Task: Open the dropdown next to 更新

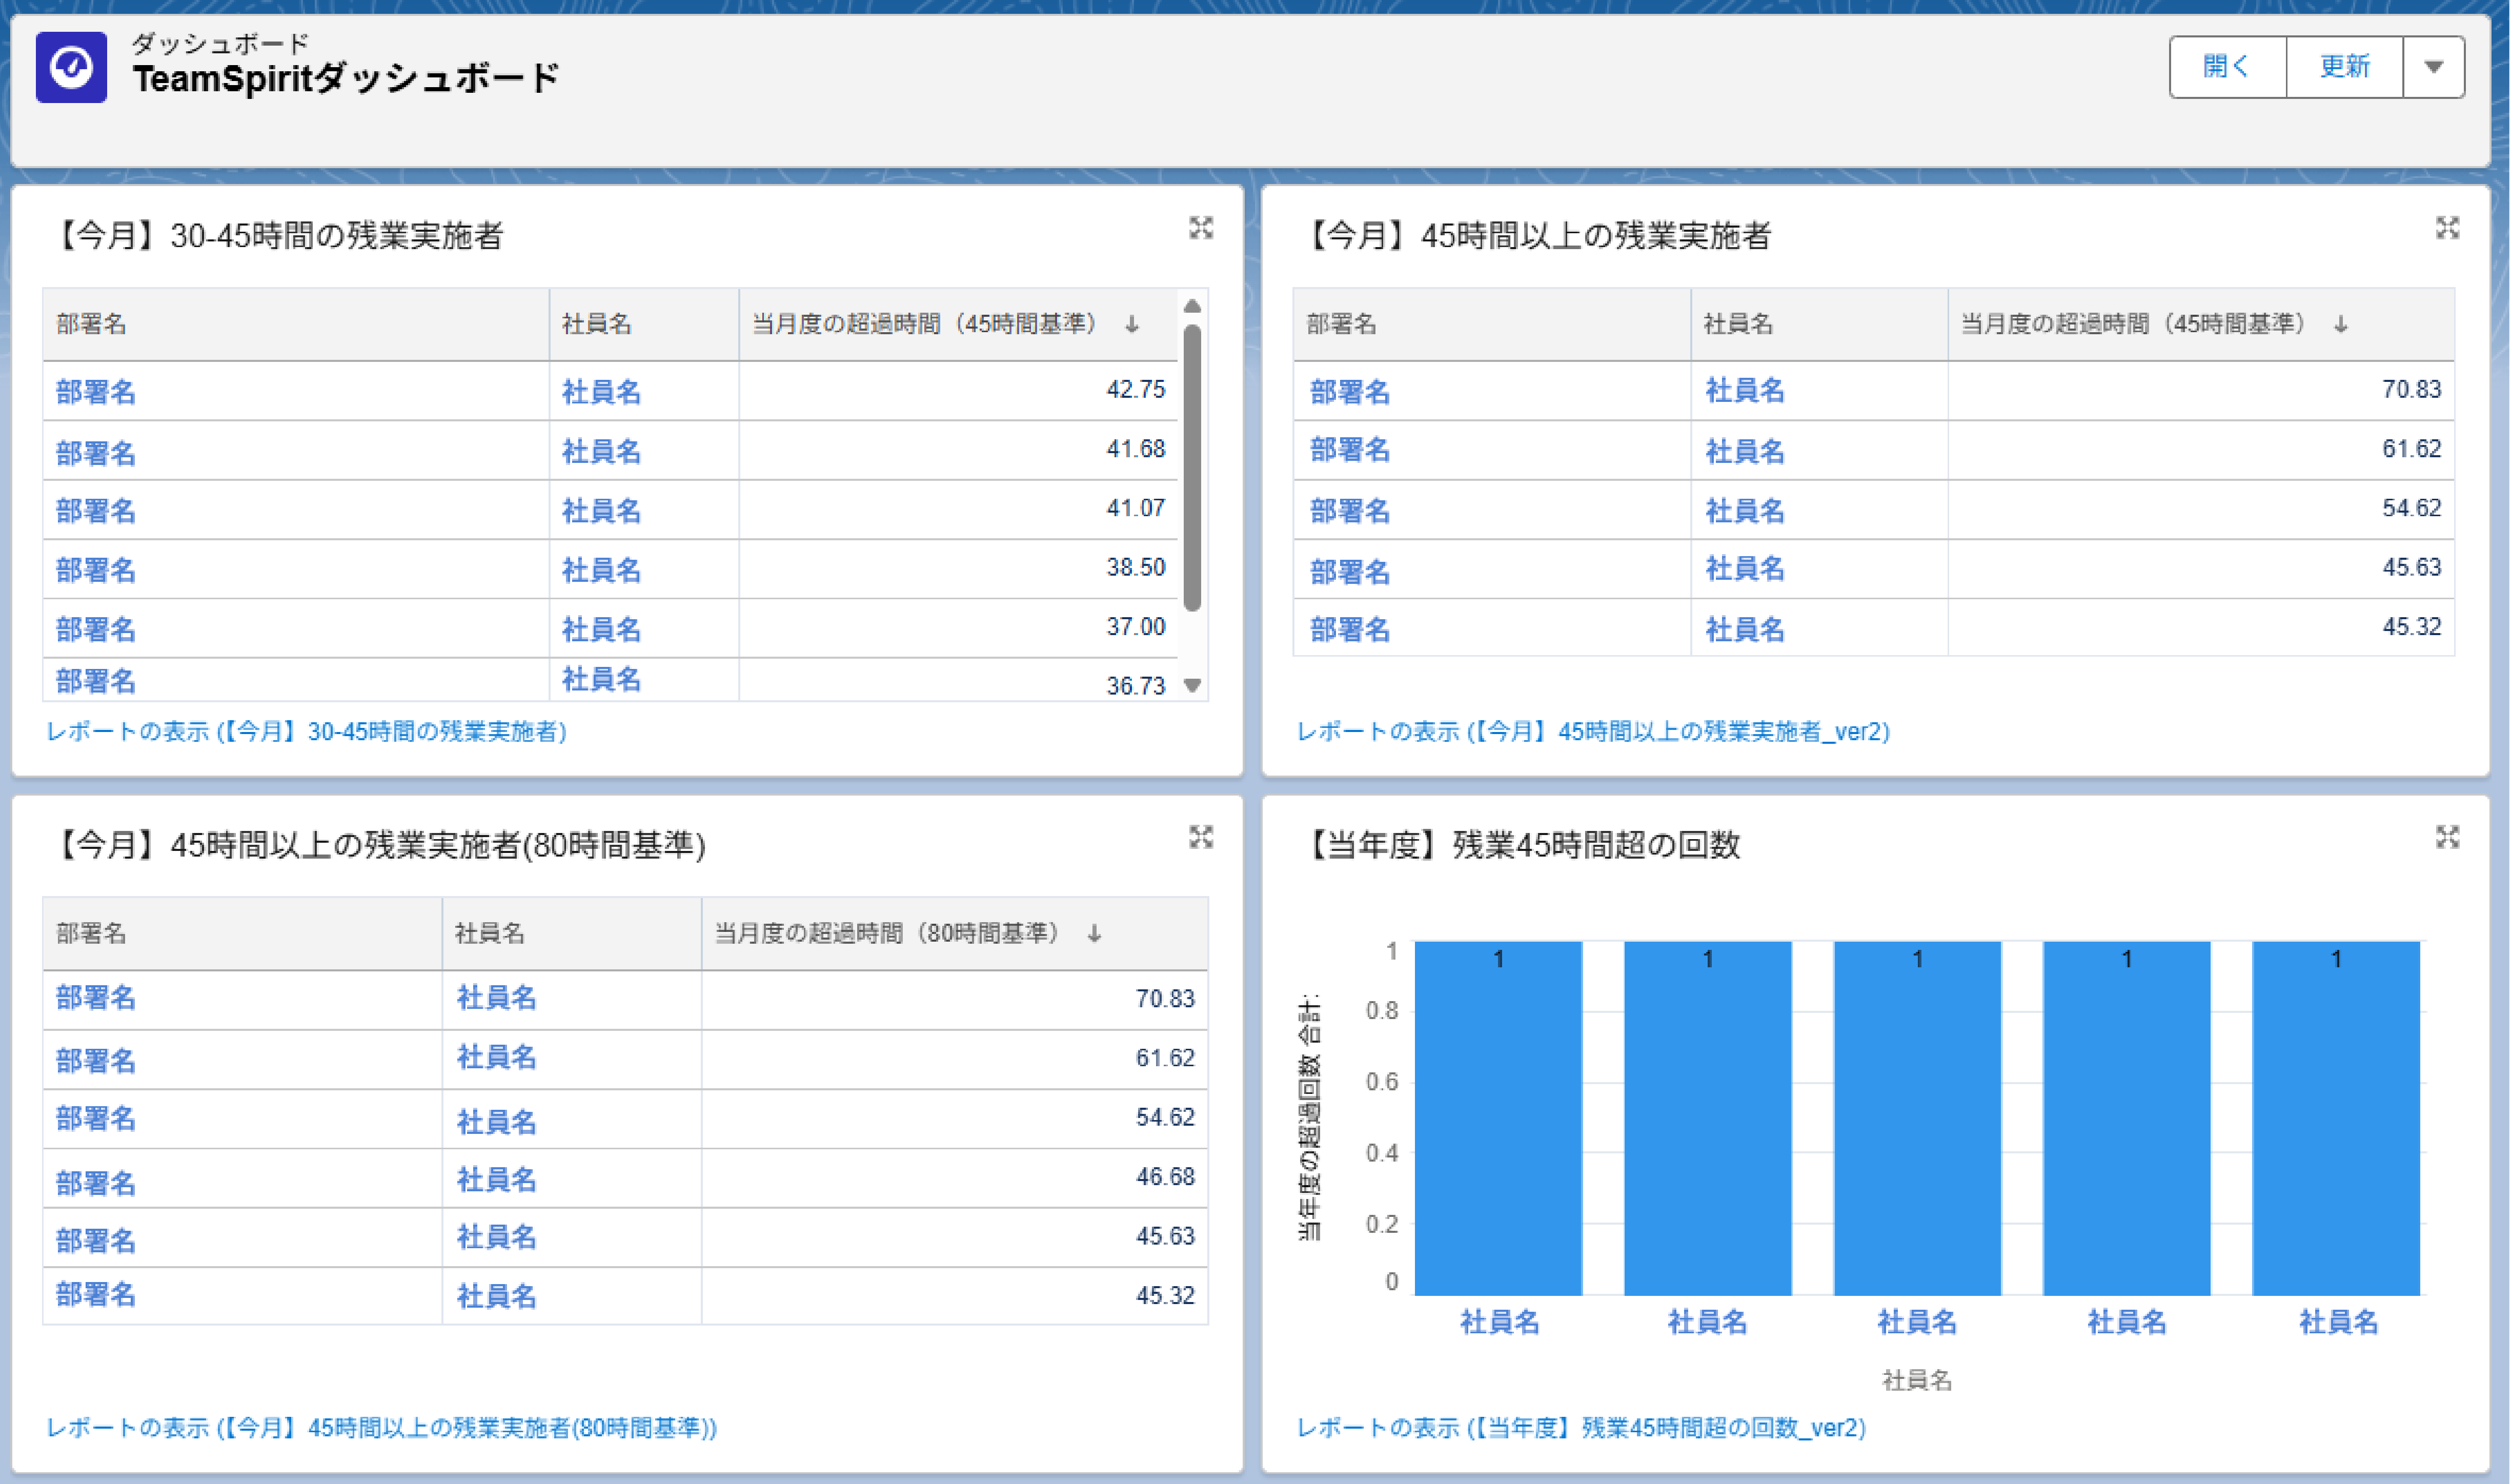Action: click(x=2433, y=67)
